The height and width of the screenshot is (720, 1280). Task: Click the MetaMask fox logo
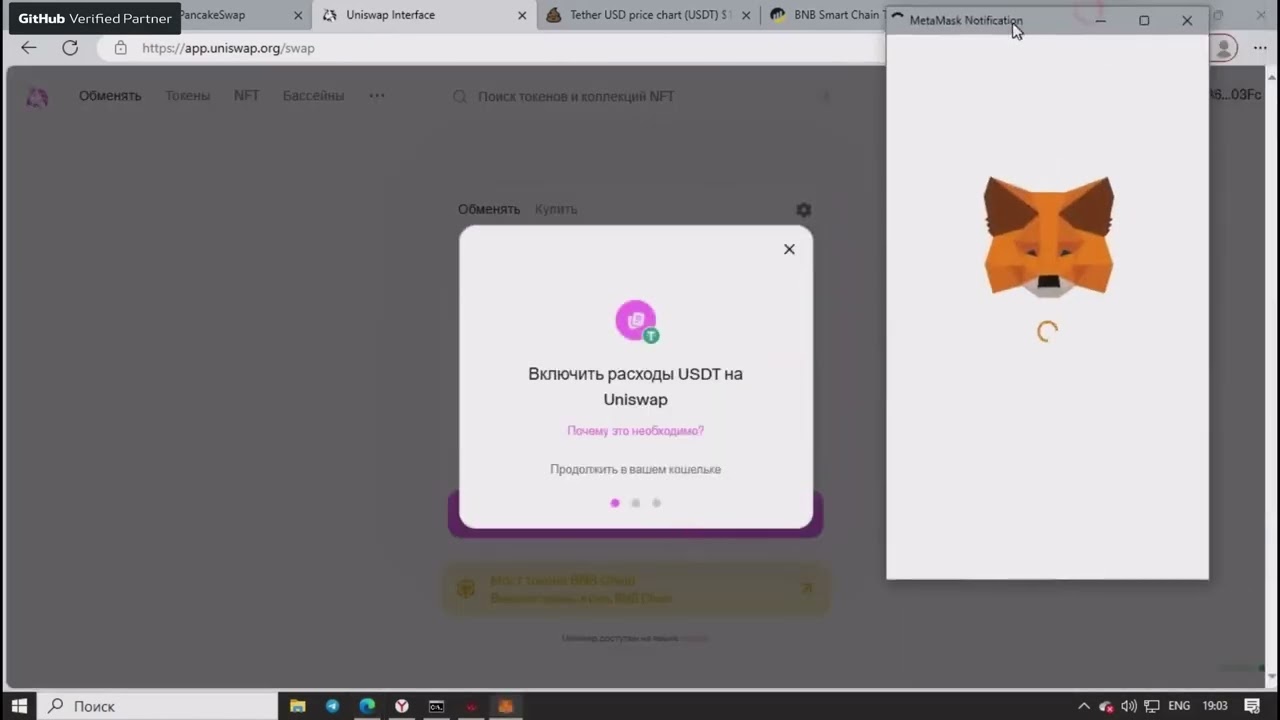click(x=1048, y=237)
